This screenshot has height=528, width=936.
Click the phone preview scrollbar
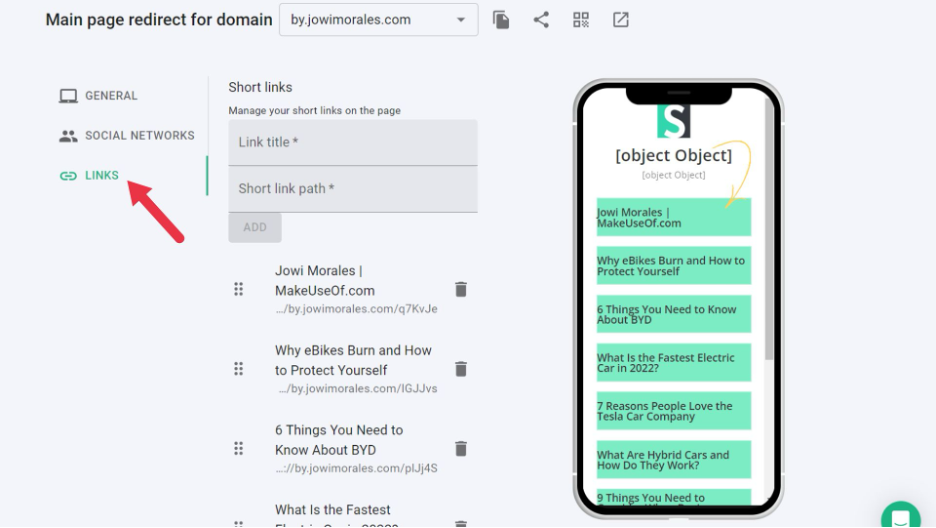click(x=769, y=227)
